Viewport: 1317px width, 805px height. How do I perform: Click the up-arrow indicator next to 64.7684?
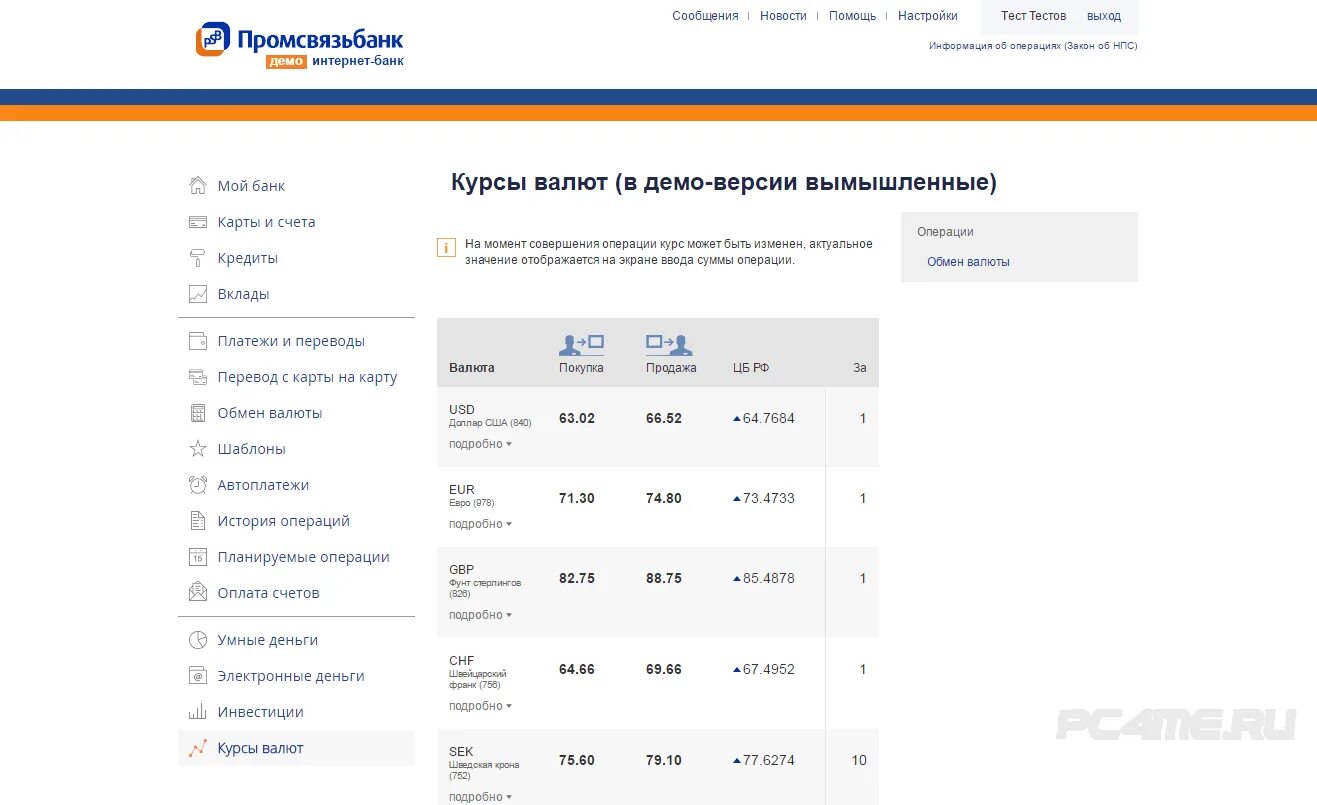[x=737, y=419]
